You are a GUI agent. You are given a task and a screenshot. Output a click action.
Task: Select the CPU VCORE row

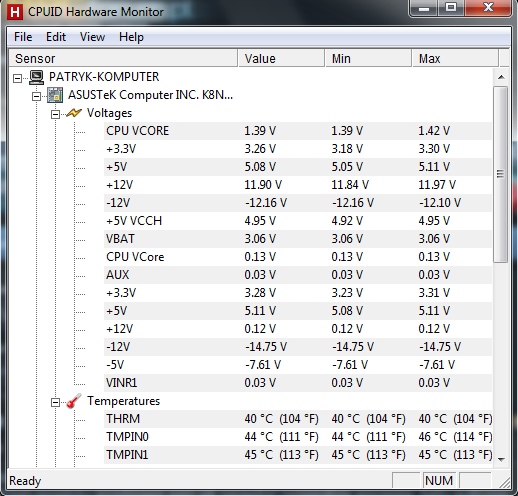[298, 131]
